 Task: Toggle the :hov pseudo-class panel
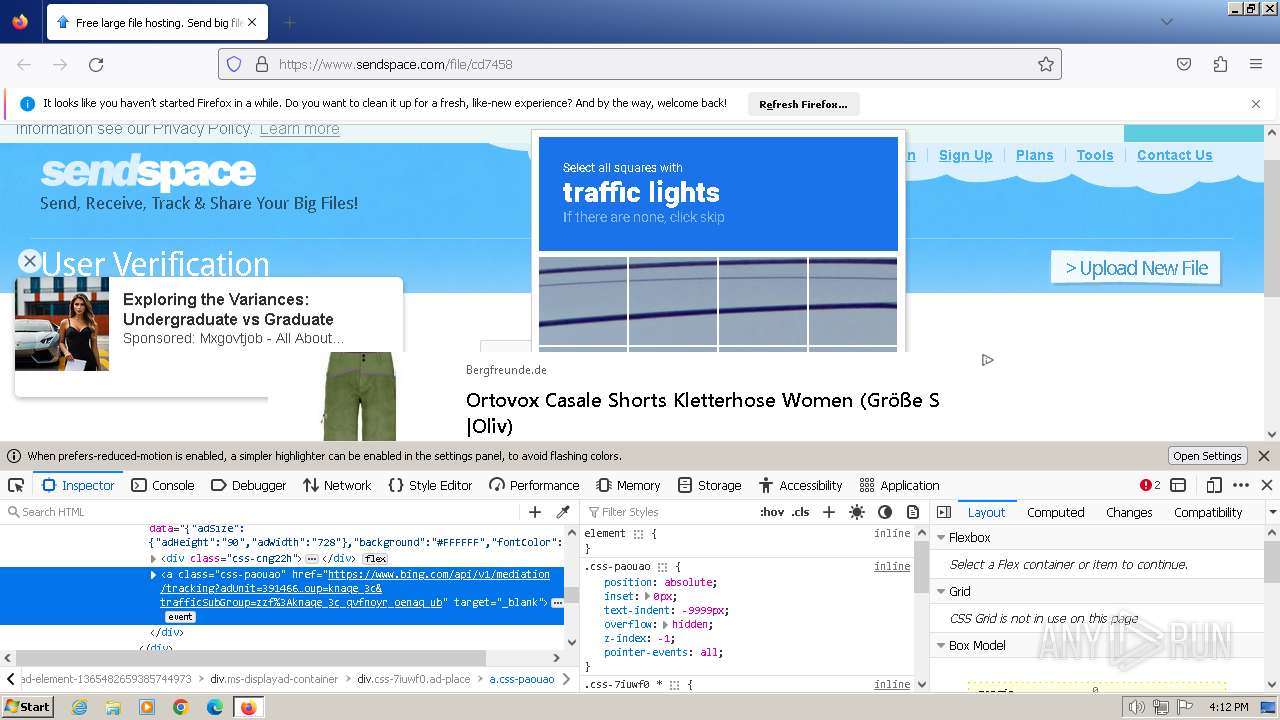click(x=772, y=512)
